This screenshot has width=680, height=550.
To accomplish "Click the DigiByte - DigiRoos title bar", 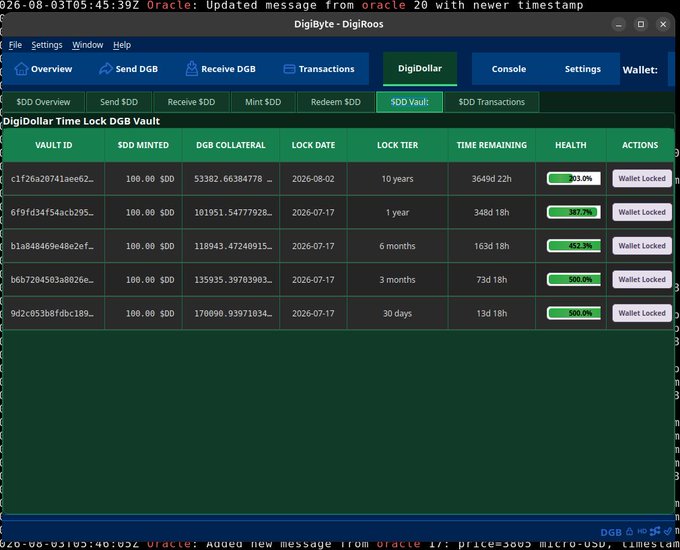I will click(338, 24).
